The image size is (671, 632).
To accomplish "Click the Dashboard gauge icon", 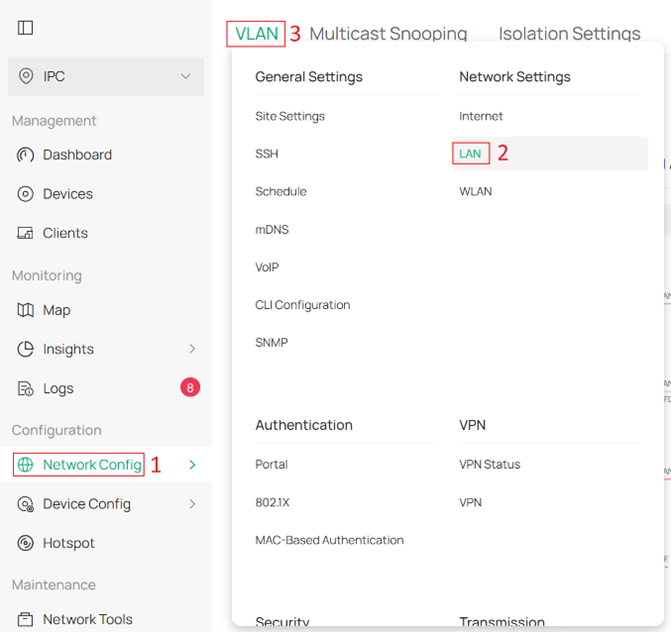I will [x=25, y=155].
